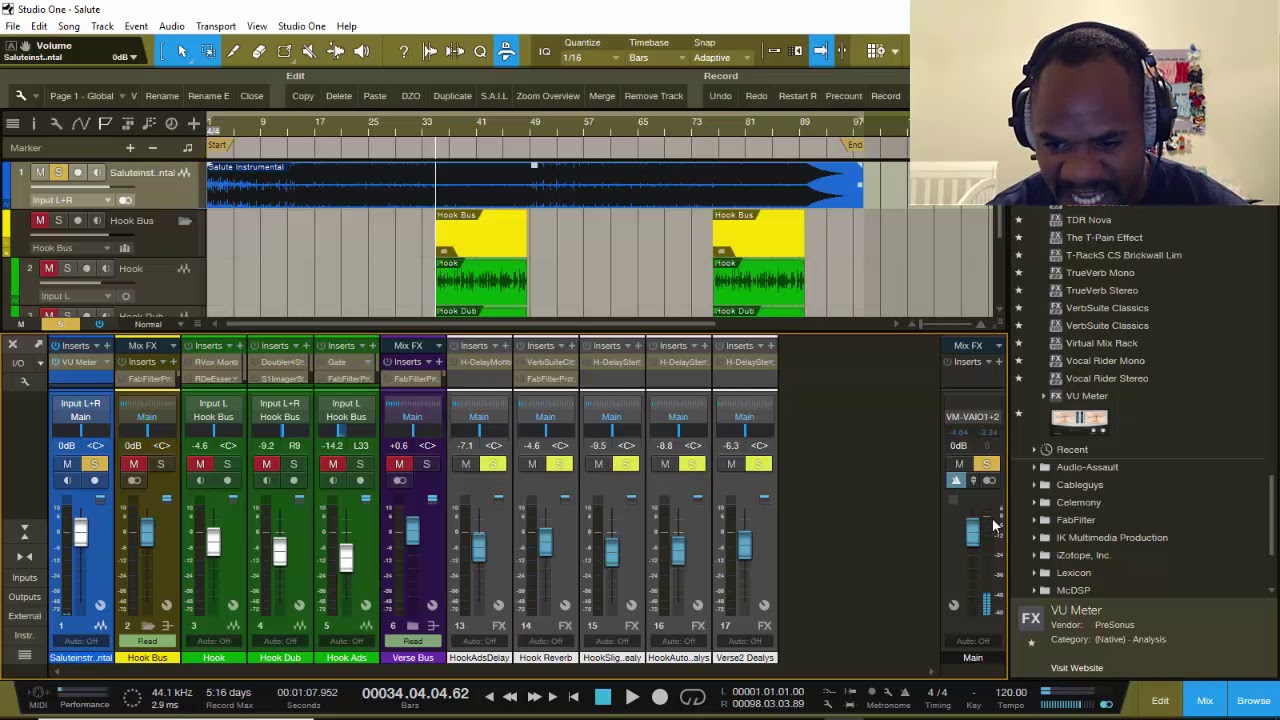Open the Snap Adaptive dropdown
Screen dimensions: 1280x720
721,58
